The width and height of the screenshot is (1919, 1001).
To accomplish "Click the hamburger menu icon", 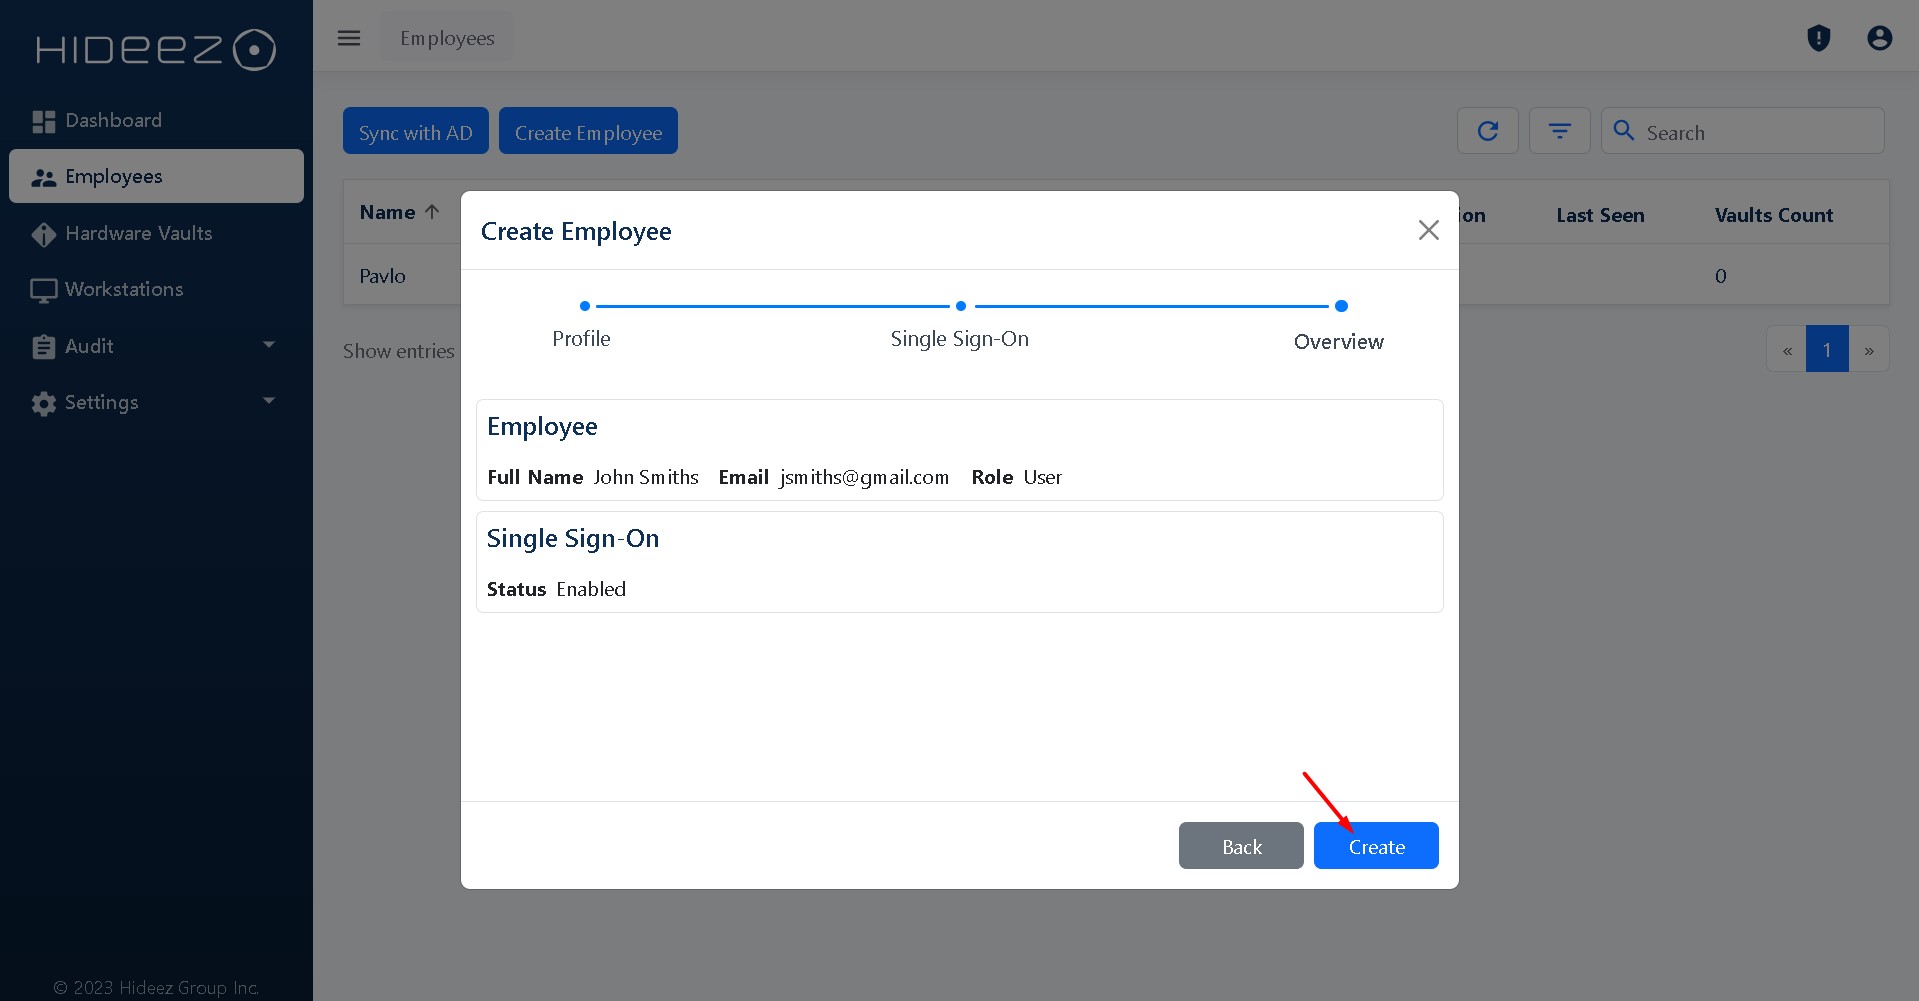I will pos(348,38).
